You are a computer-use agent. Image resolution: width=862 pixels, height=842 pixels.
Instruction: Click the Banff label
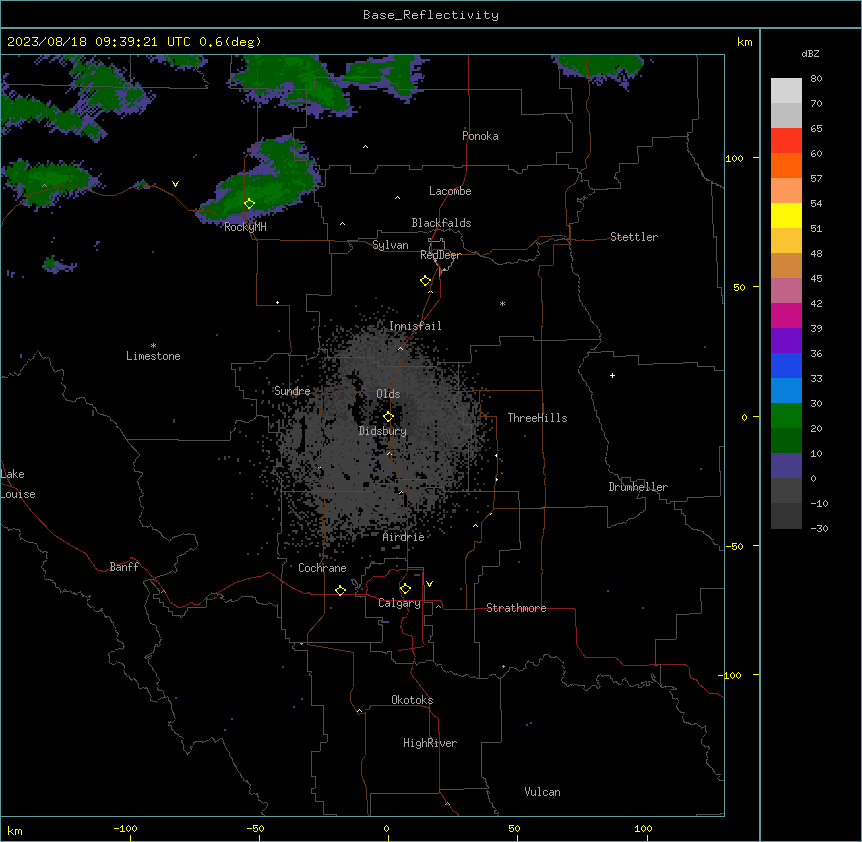[x=124, y=567]
